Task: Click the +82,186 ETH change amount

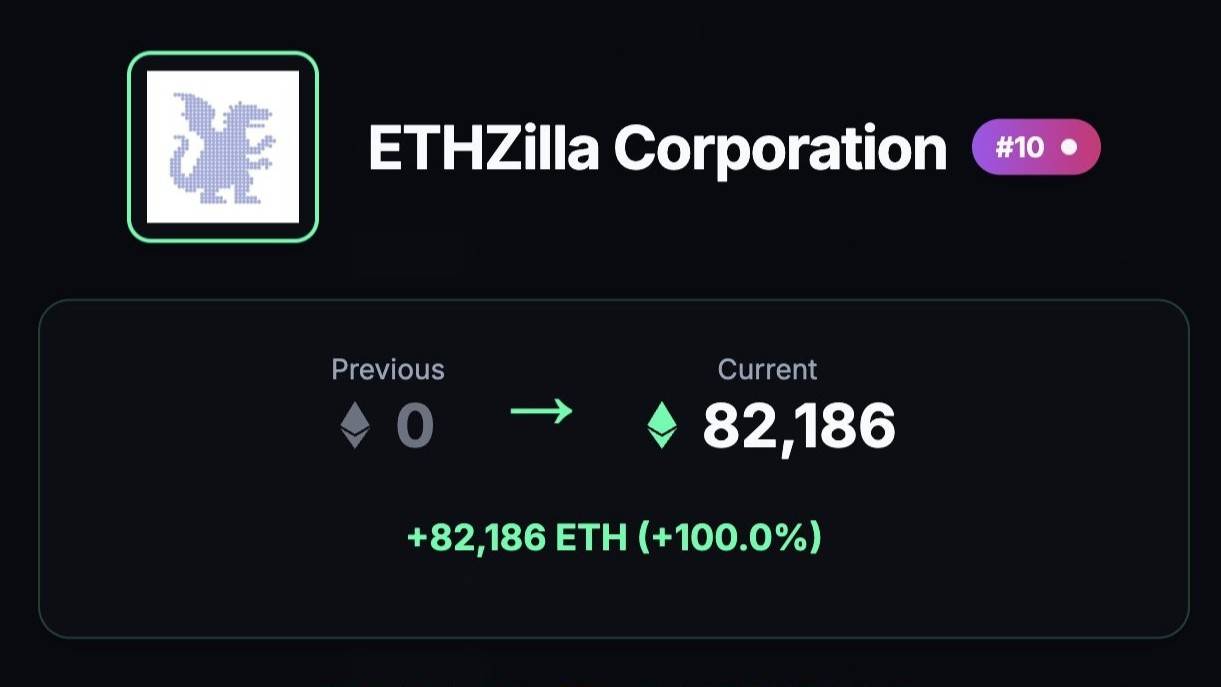Action: tap(515, 538)
